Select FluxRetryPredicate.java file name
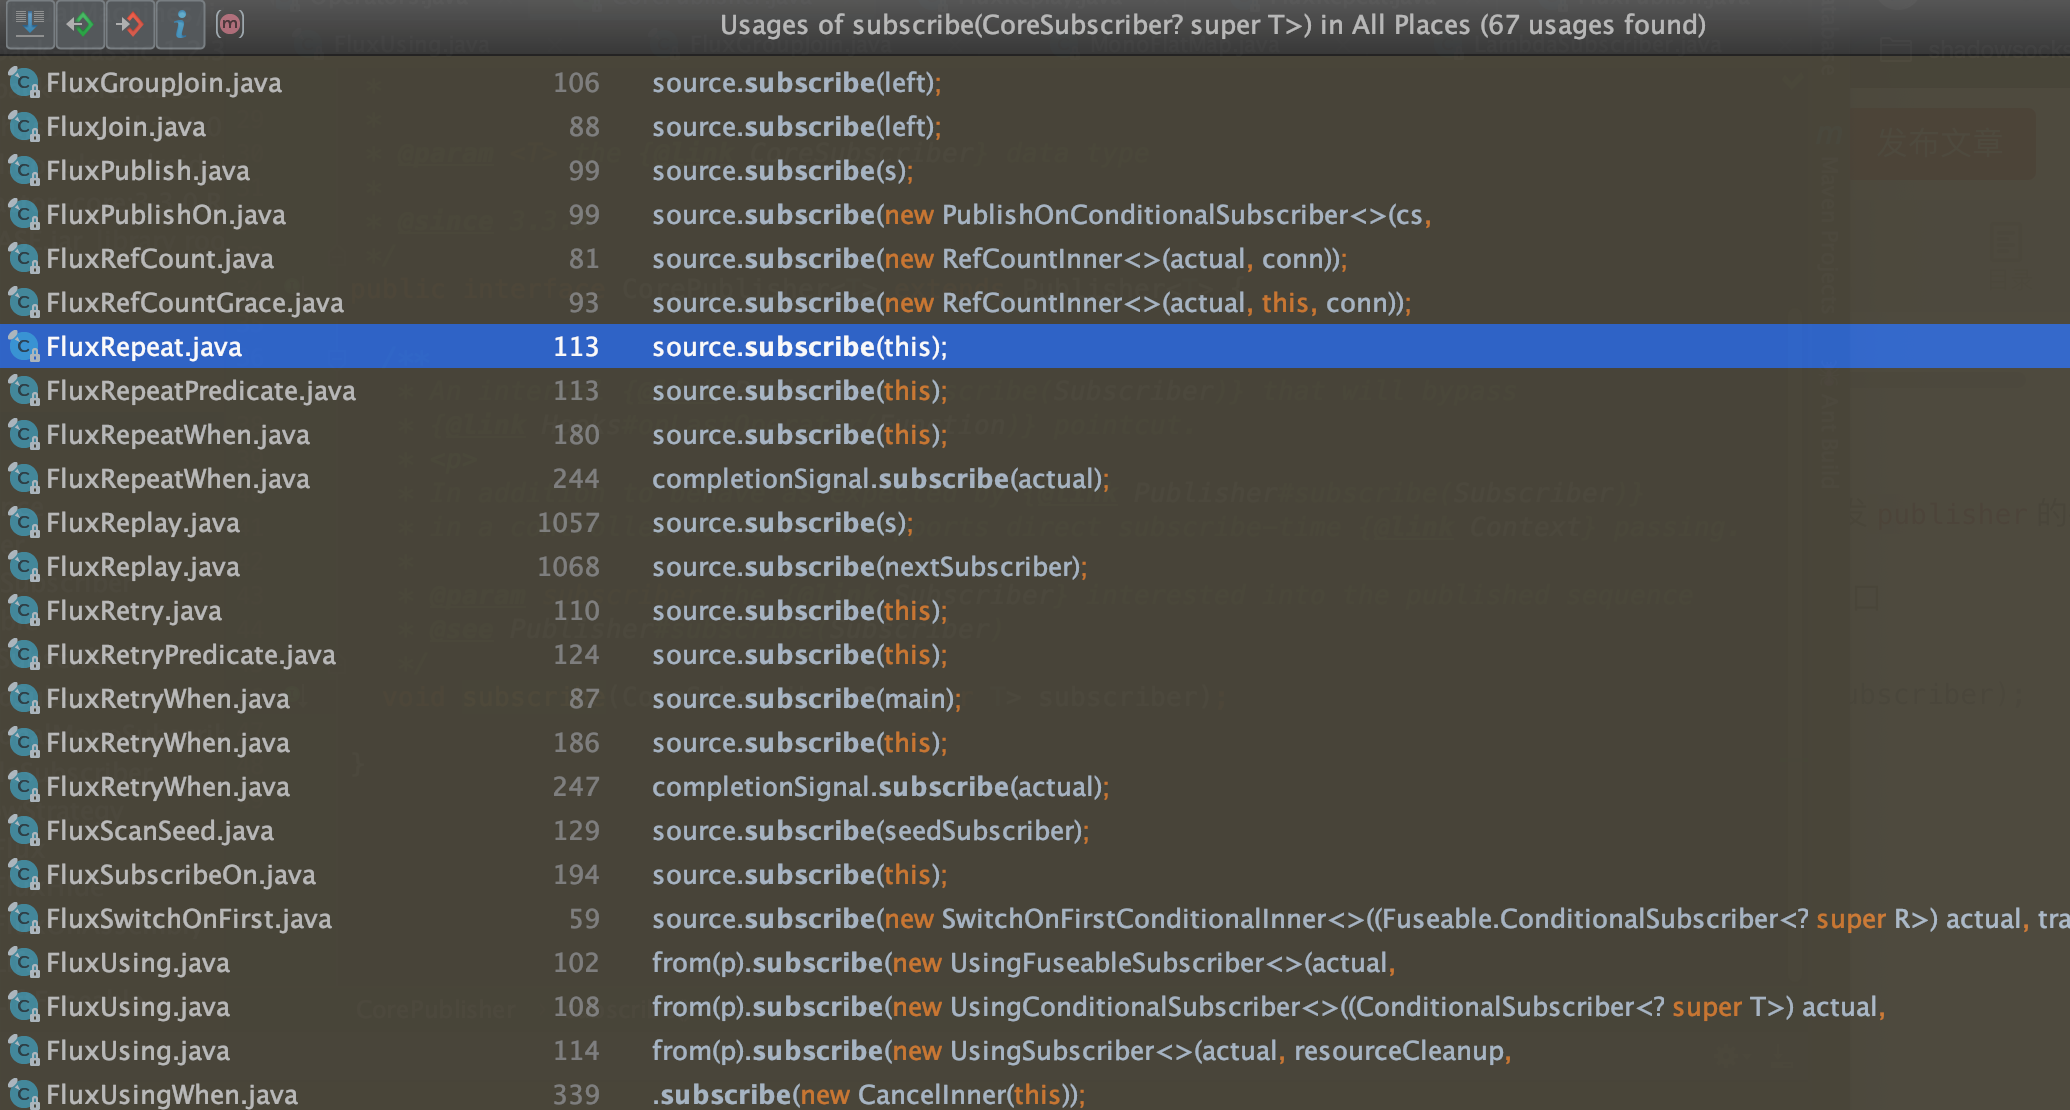 (x=191, y=655)
